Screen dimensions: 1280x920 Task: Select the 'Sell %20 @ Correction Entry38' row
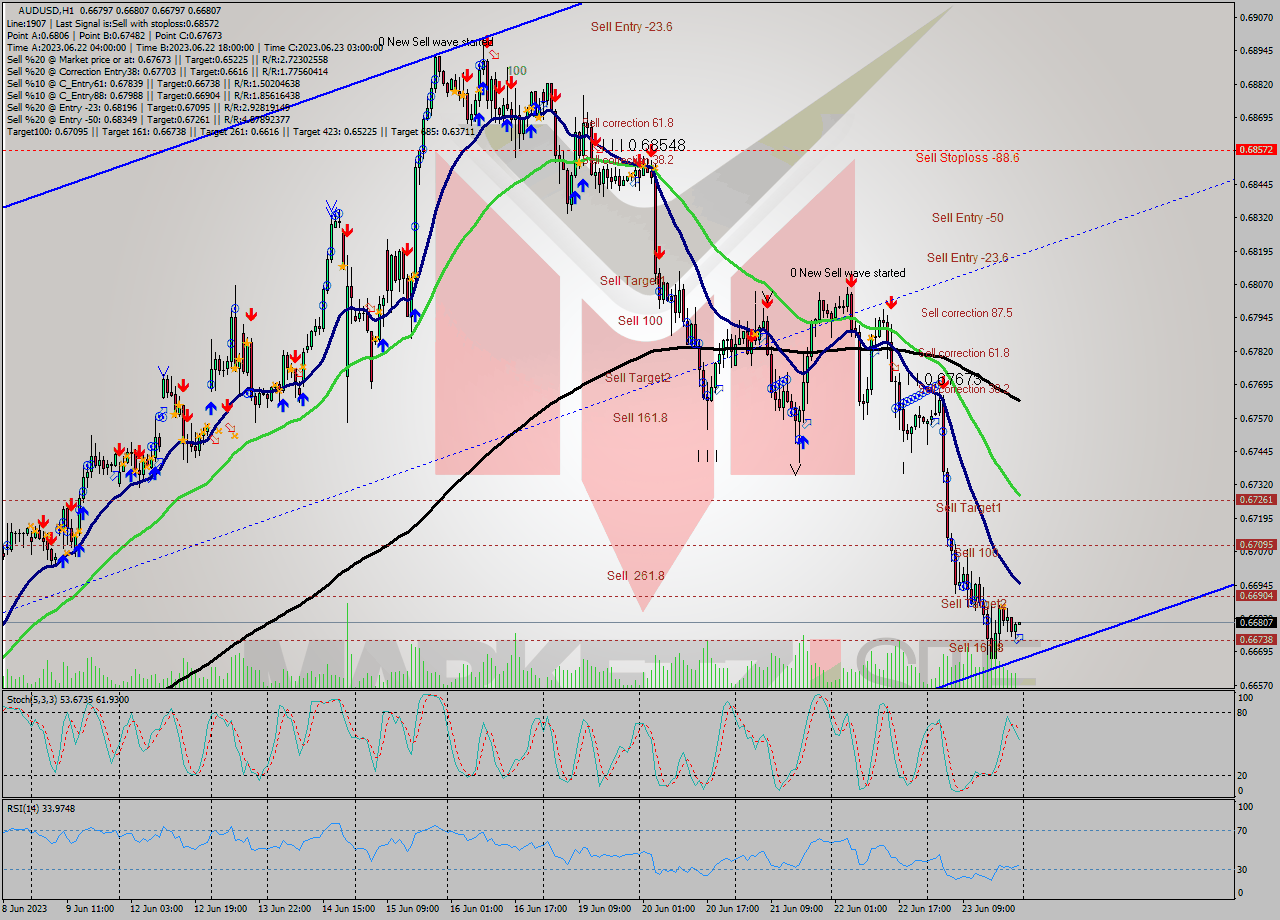click(166, 71)
